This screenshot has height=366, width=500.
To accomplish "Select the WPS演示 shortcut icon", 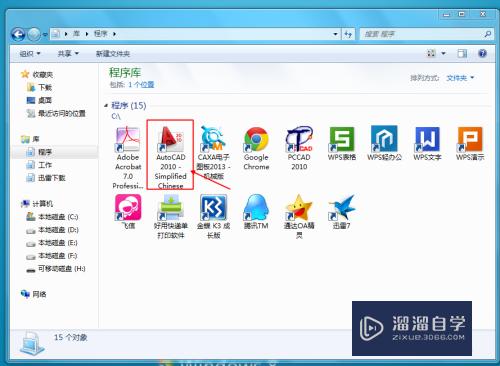I will coord(470,139).
